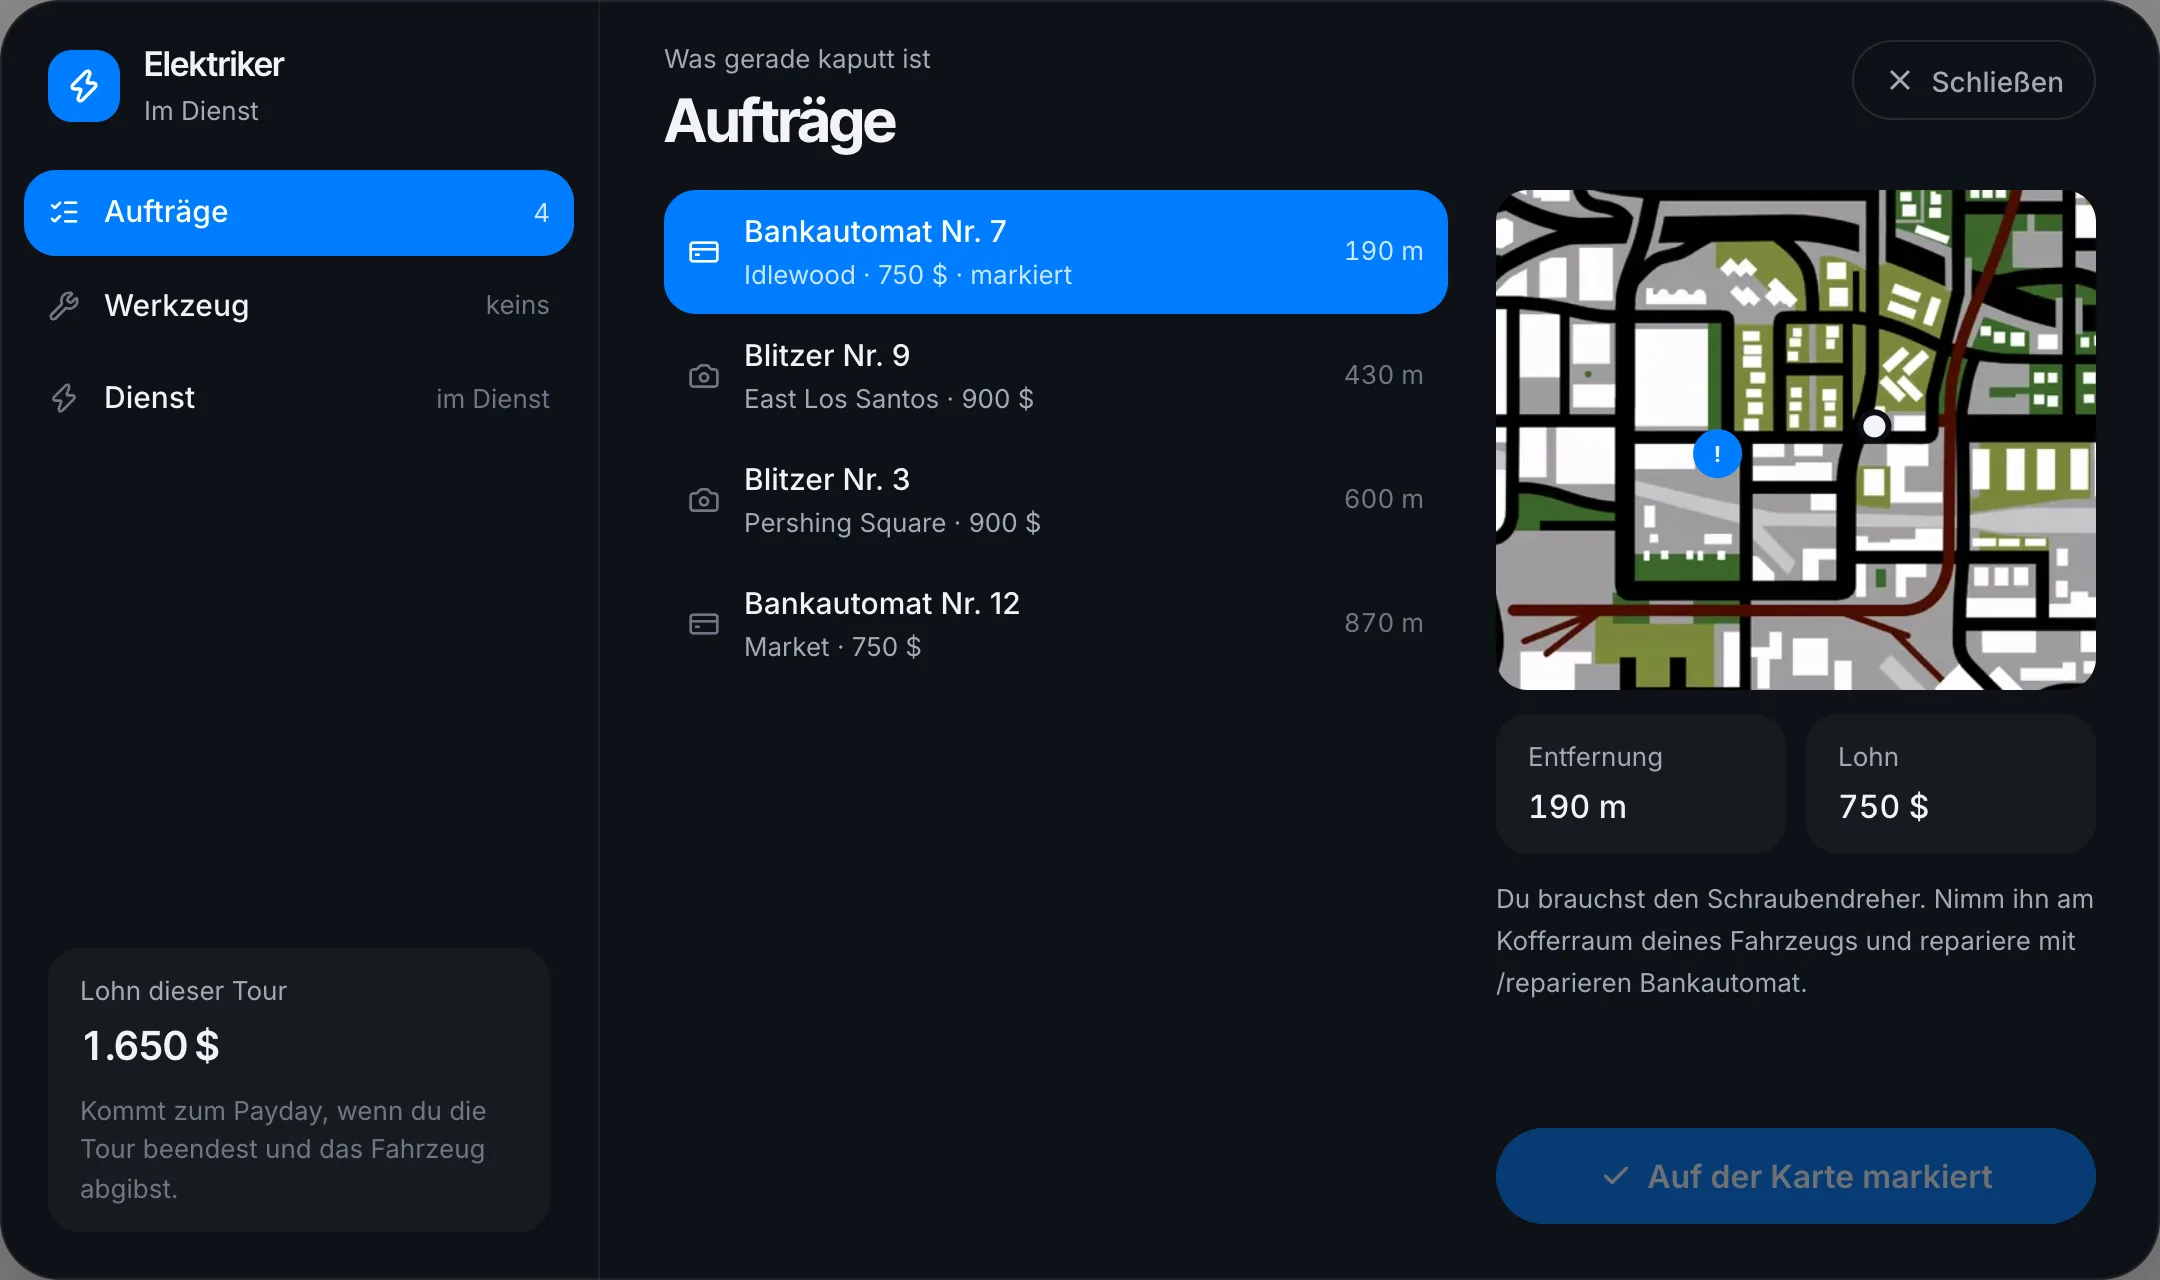Click the Kommt zum Payday note text
The width and height of the screenshot is (2160, 1280).
click(x=283, y=1150)
